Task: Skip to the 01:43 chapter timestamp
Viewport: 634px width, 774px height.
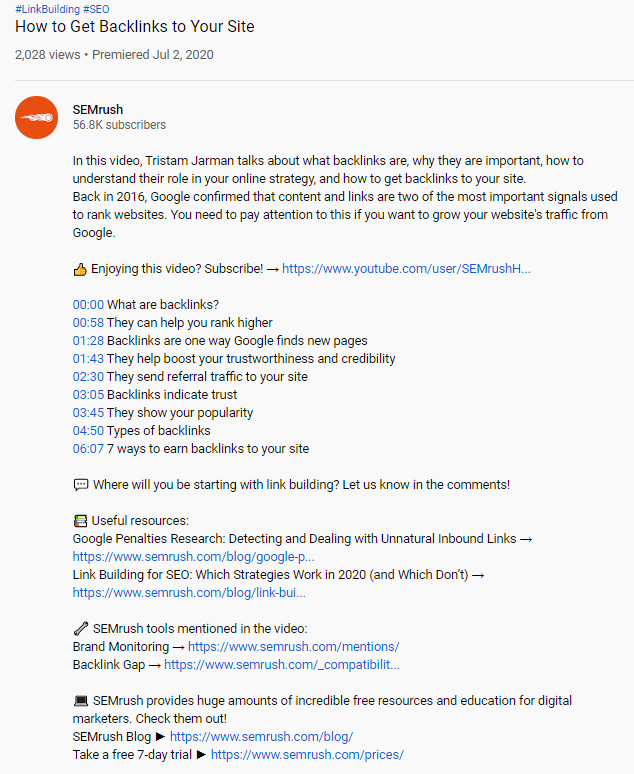Action: coord(88,359)
